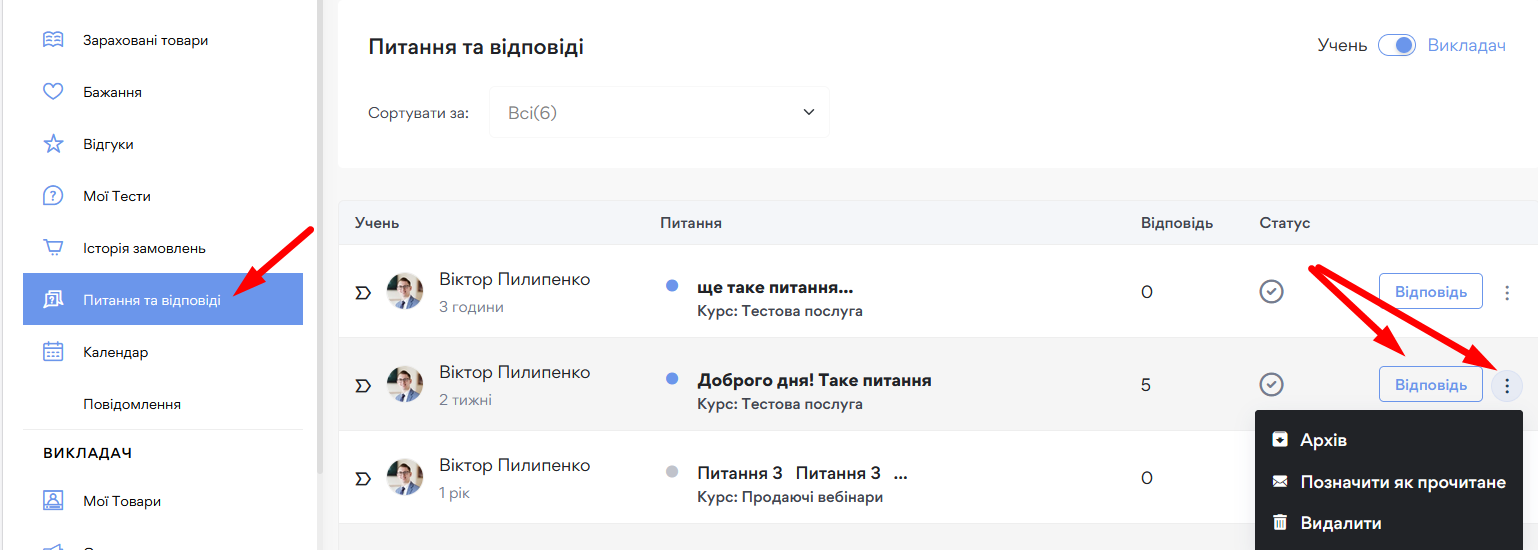Click the heart icon for Бажання

pos(53,92)
